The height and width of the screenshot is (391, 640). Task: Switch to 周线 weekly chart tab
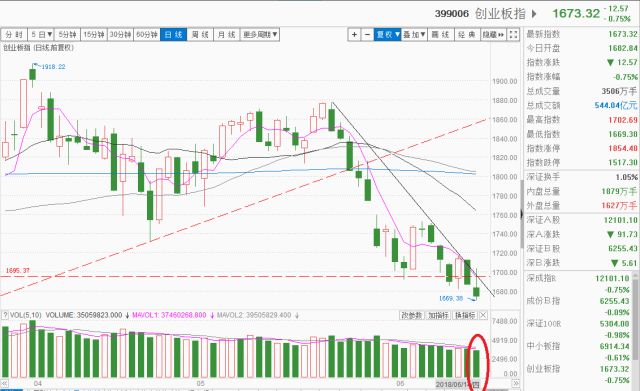tap(200, 35)
